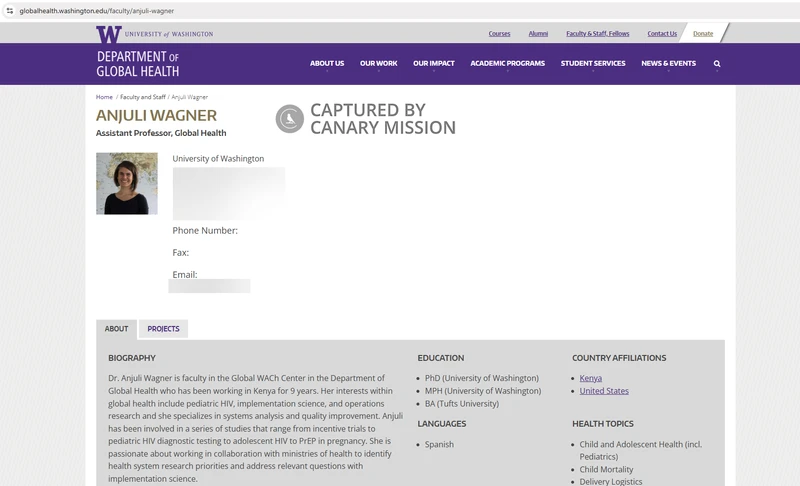Click the 'Phone Number:' label

[x=205, y=231]
